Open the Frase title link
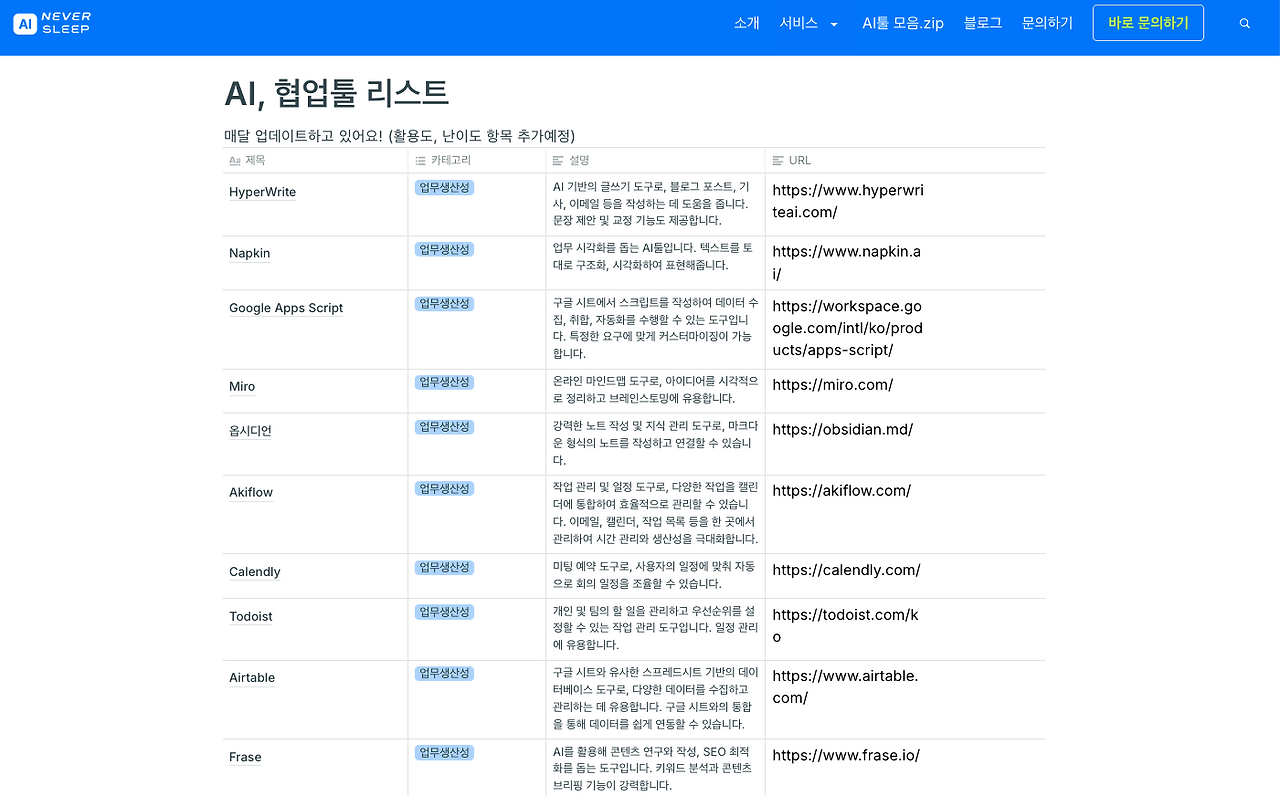1280x796 pixels. point(245,757)
